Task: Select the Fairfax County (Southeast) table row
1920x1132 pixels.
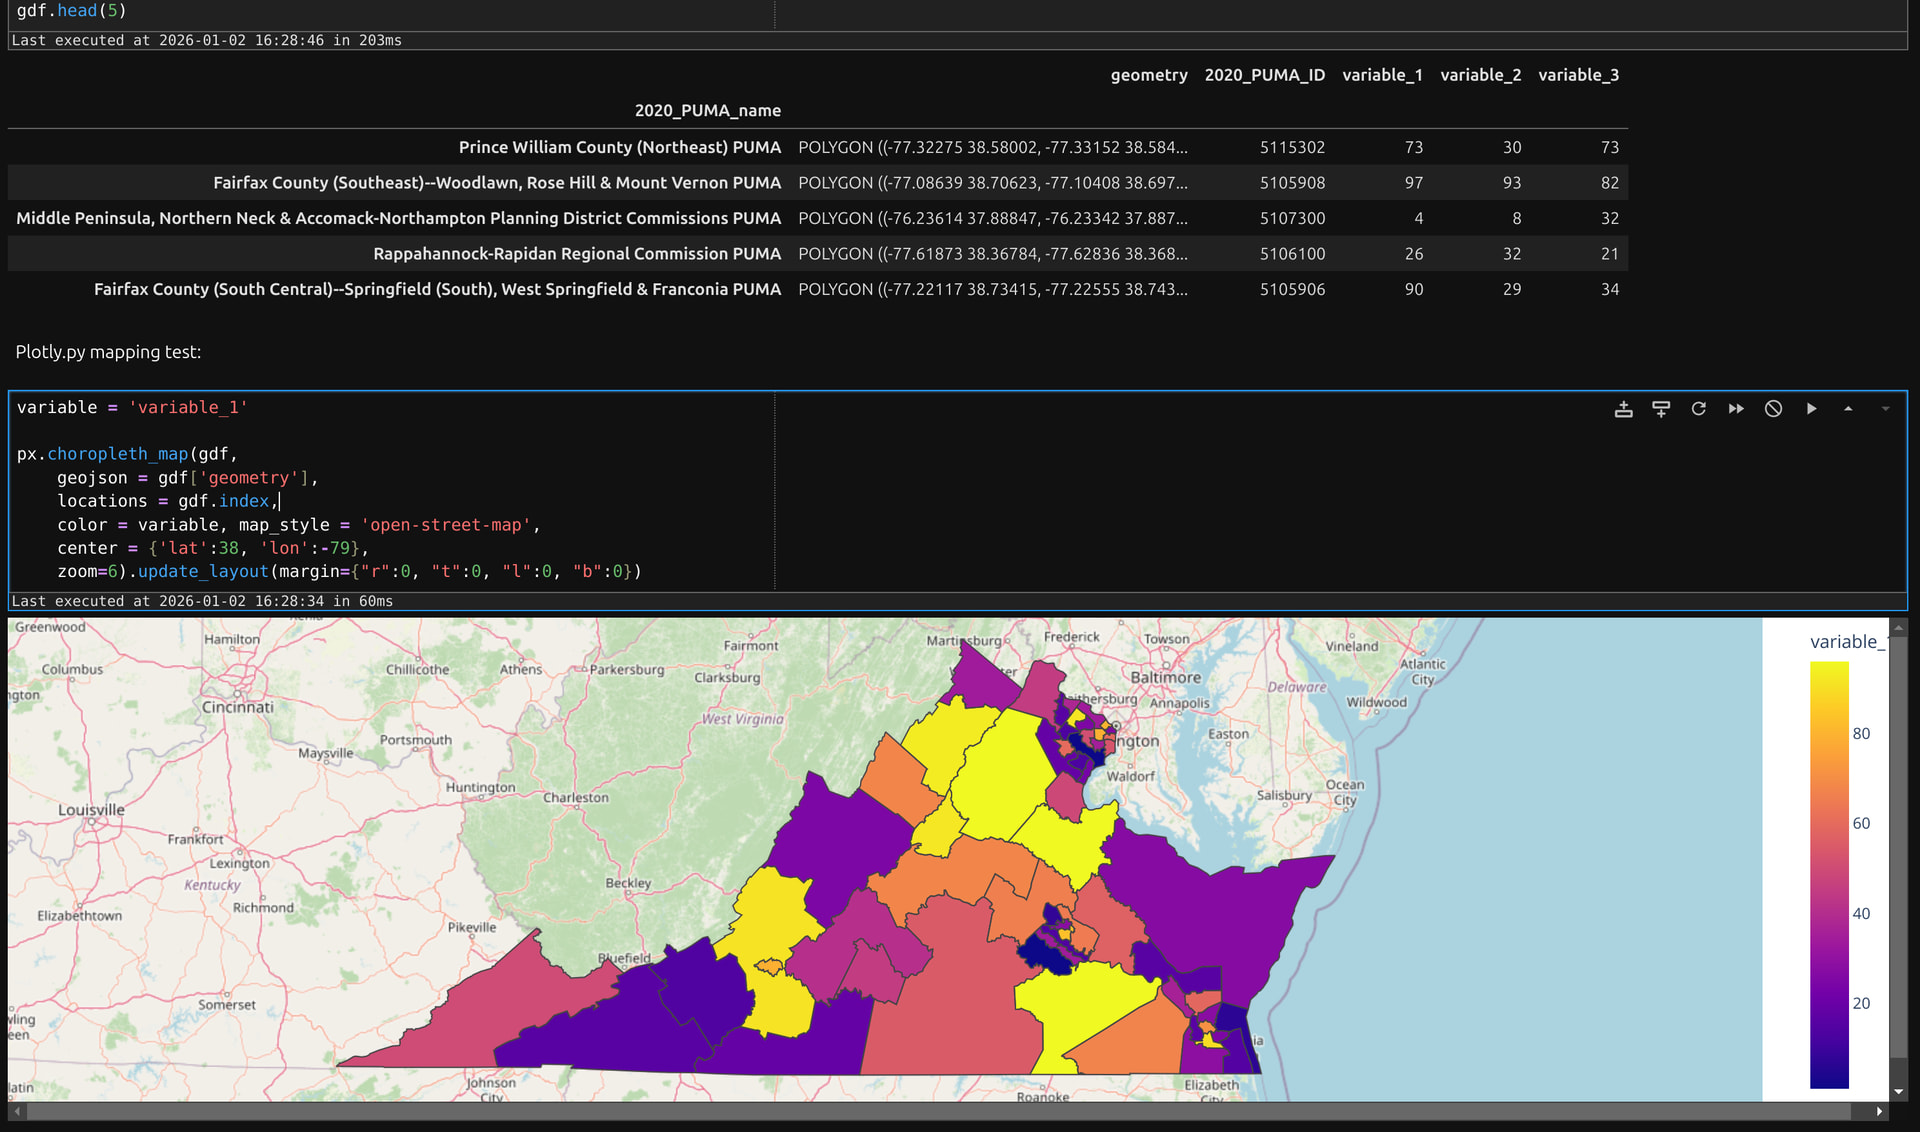Action: point(497,183)
